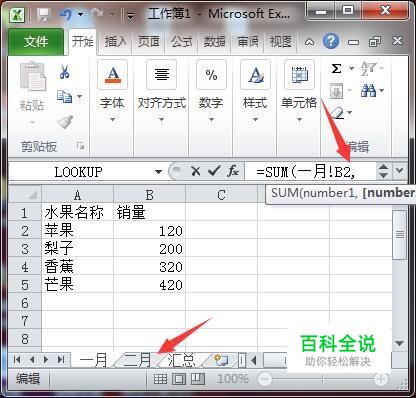Switch to the 二月 sheet tab
This screenshot has height=398, width=416.
pos(137,360)
